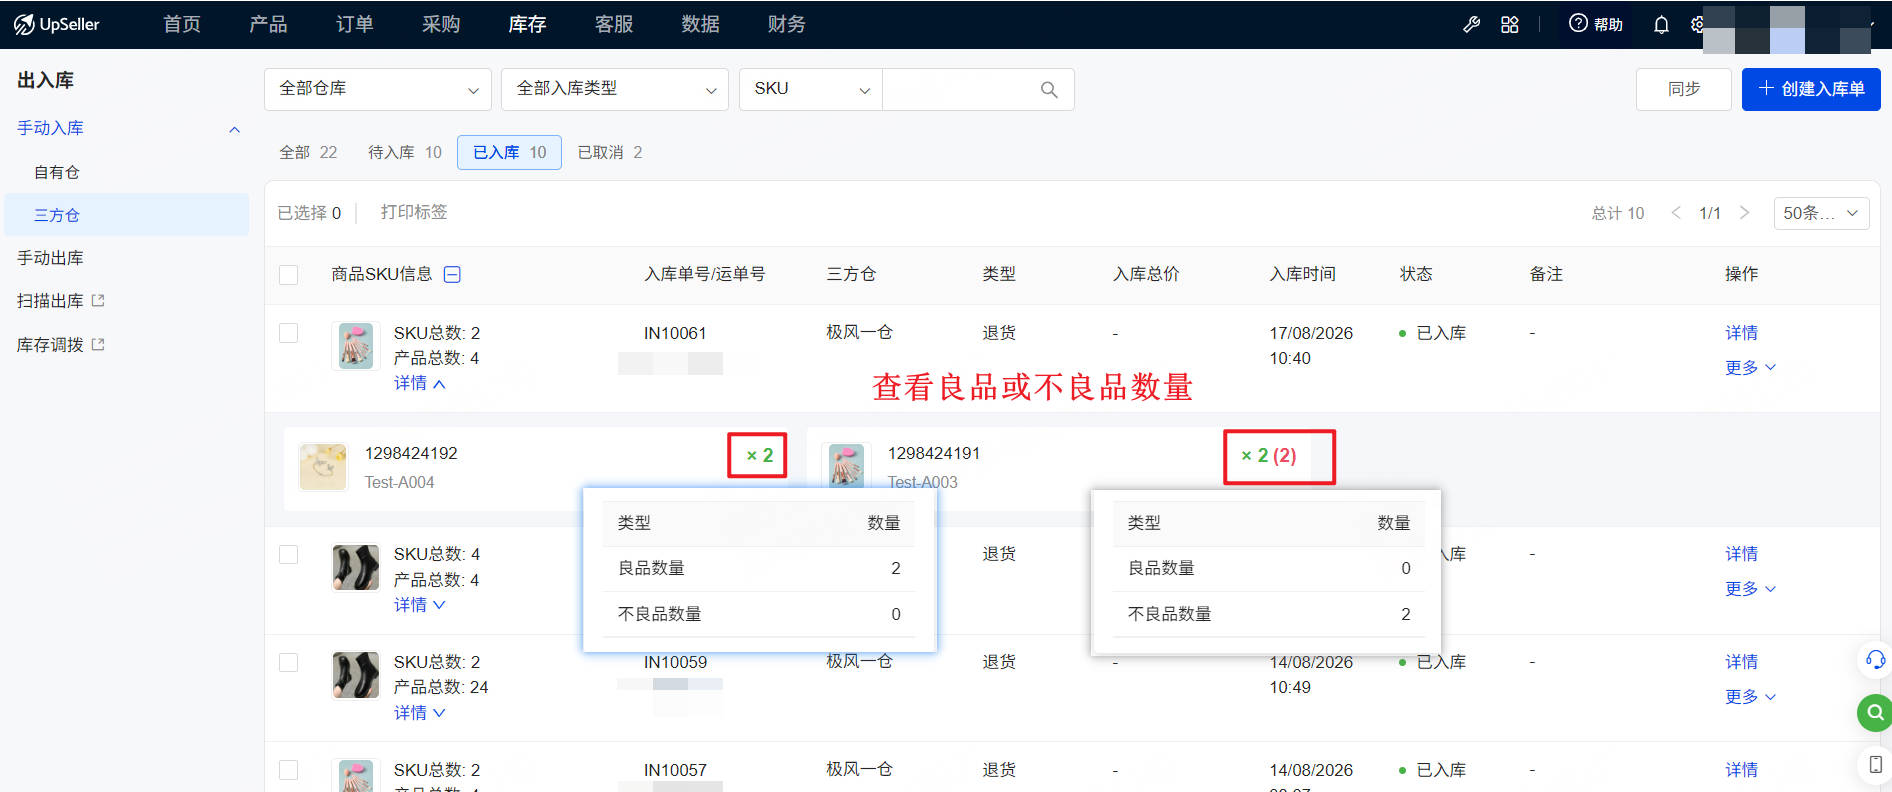1892x792 pixels.
Task: Expand 详情 under IN10059 SKU info
Action: pyautogui.click(x=420, y=713)
